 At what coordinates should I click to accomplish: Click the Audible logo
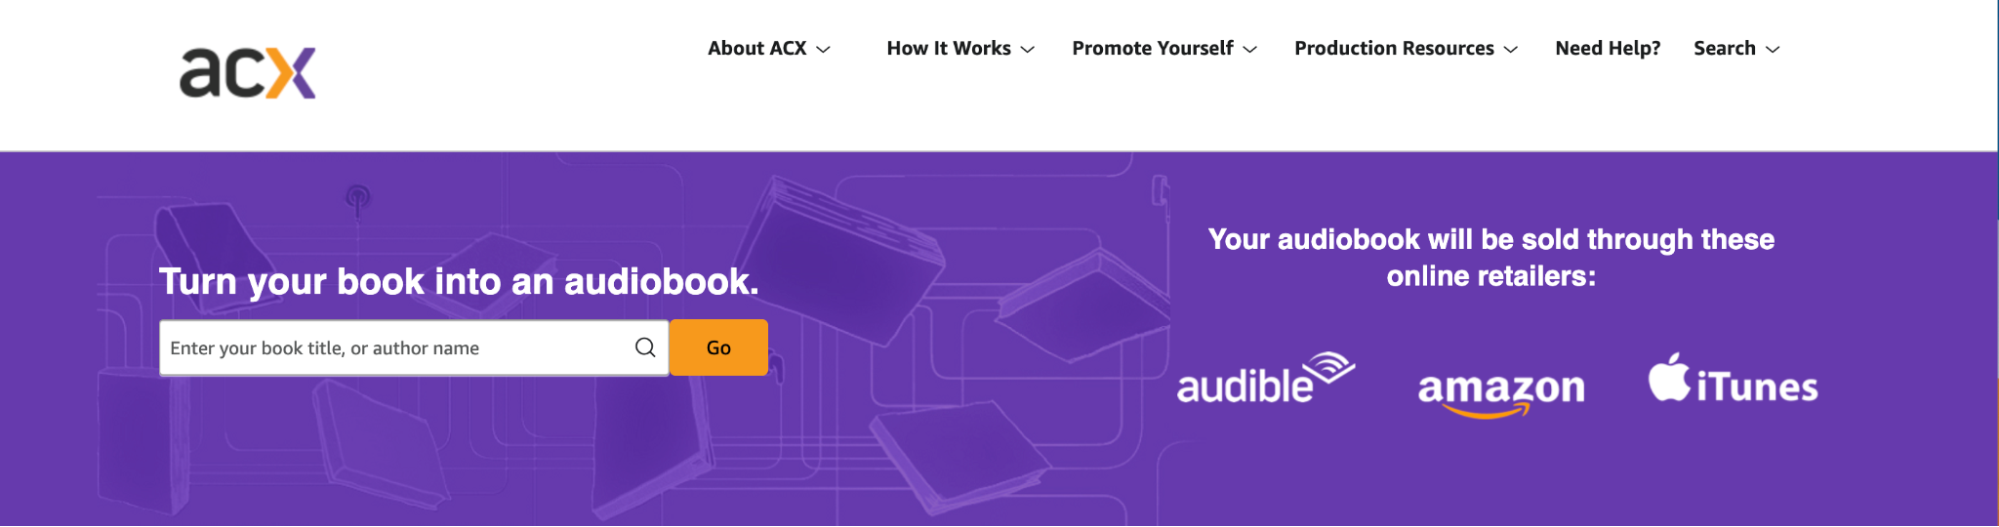click(x=1265, y=380)
